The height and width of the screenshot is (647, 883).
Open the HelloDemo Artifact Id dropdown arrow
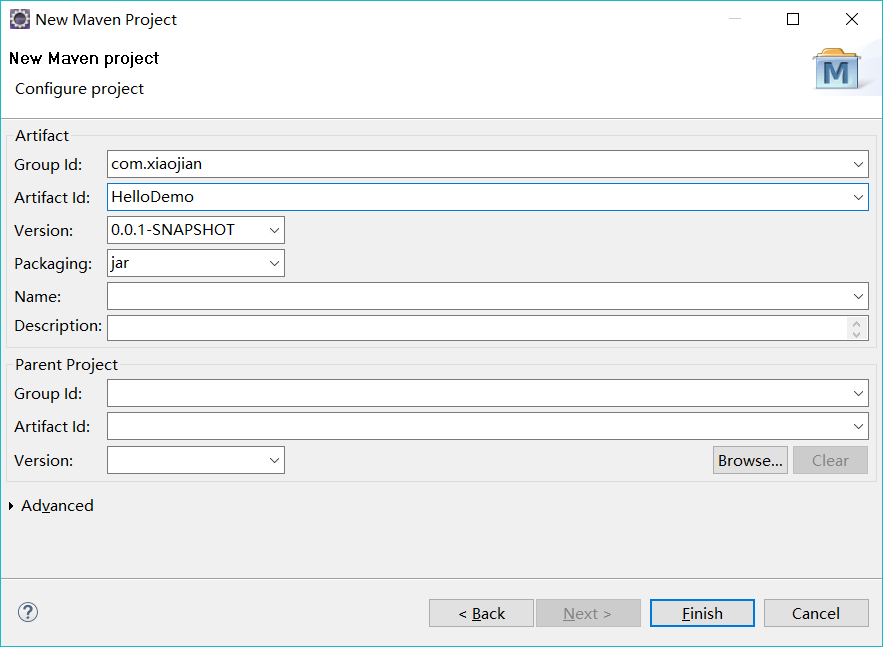[x=859, y=197]
